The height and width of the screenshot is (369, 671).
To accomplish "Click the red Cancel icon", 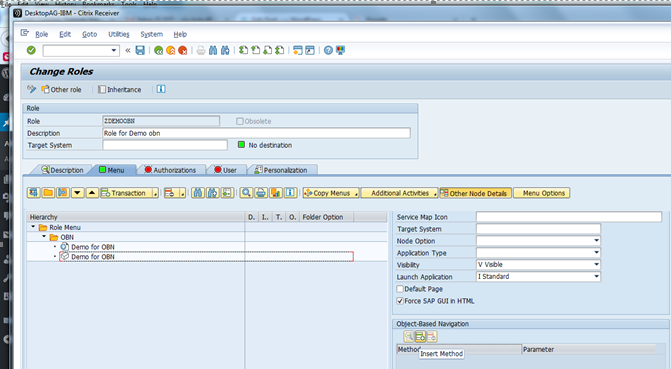I will 182,51.
